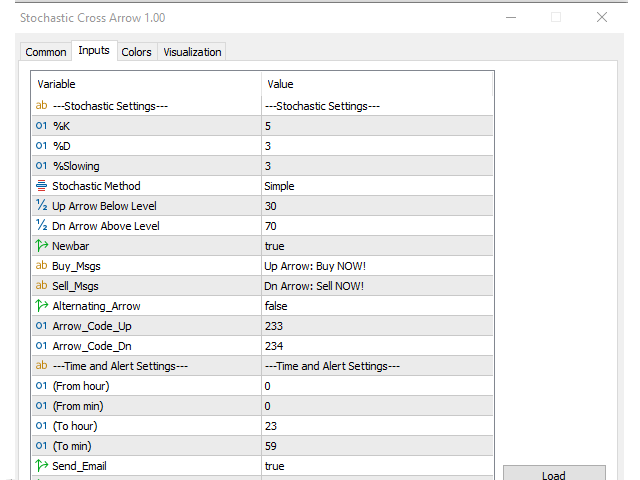Image resolution: width=640 pixels, height=480 pixels.
Task: Edit the (To hour) value 23
Action: coord(377,426)
